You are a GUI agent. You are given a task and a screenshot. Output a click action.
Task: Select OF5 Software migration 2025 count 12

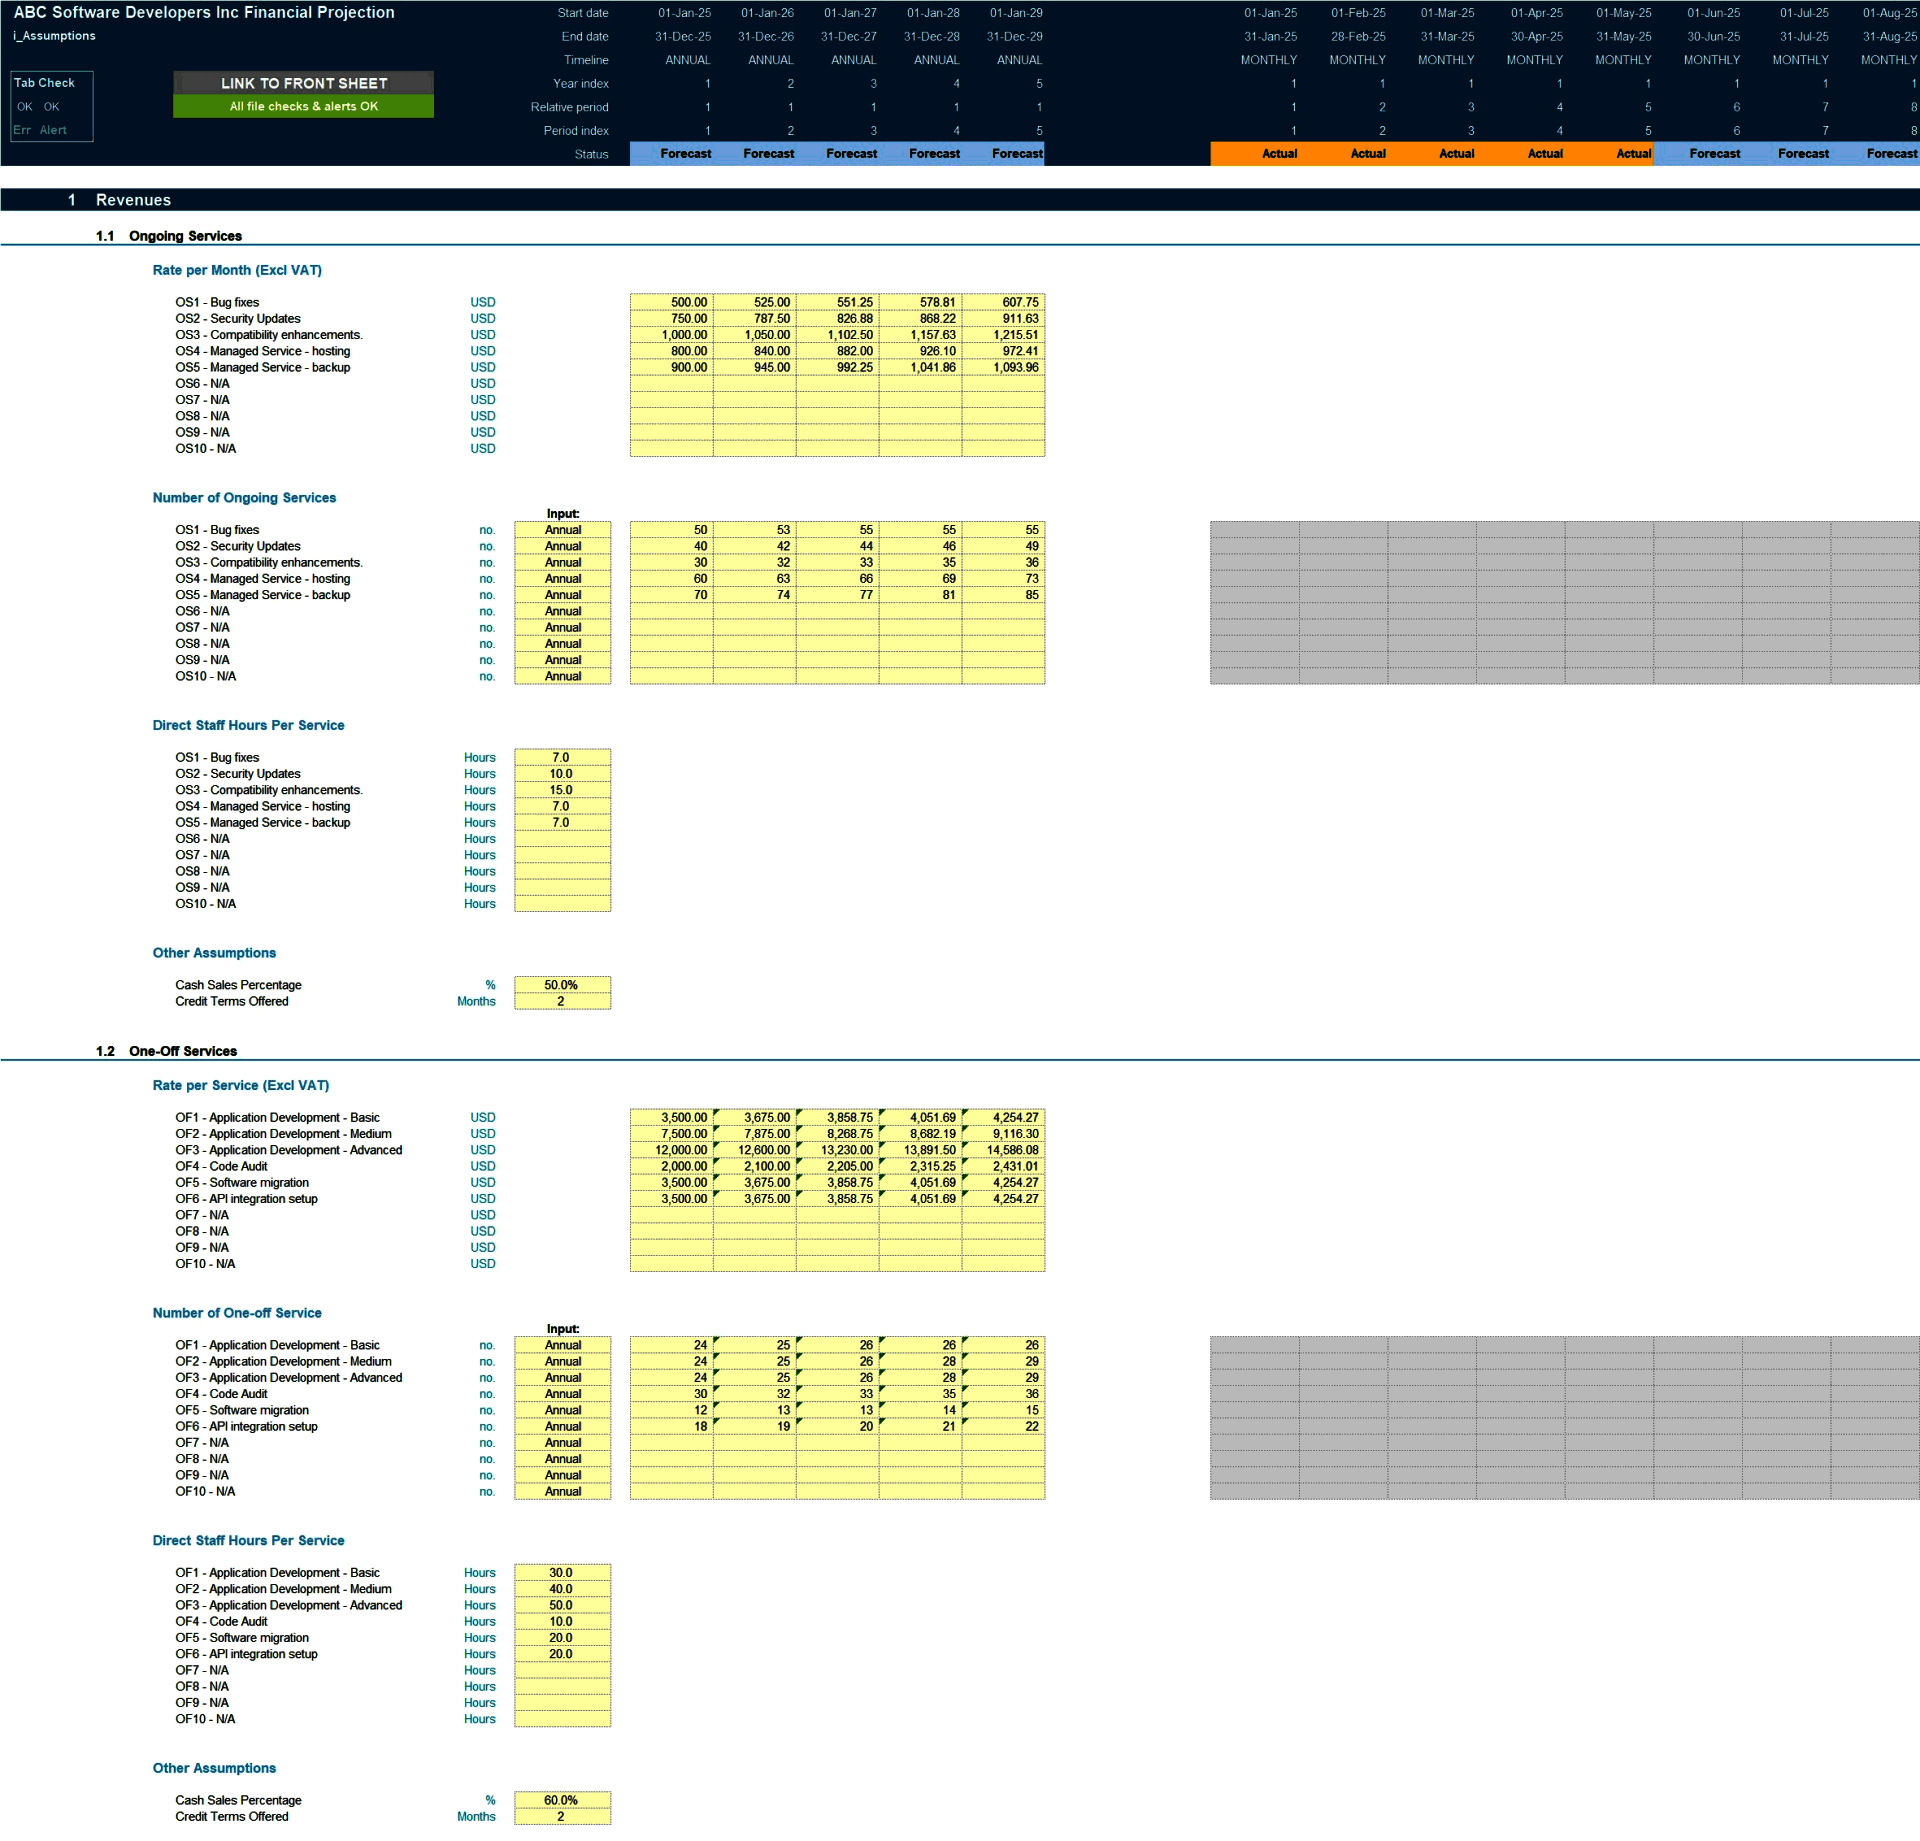click(x=672, y=1410)
